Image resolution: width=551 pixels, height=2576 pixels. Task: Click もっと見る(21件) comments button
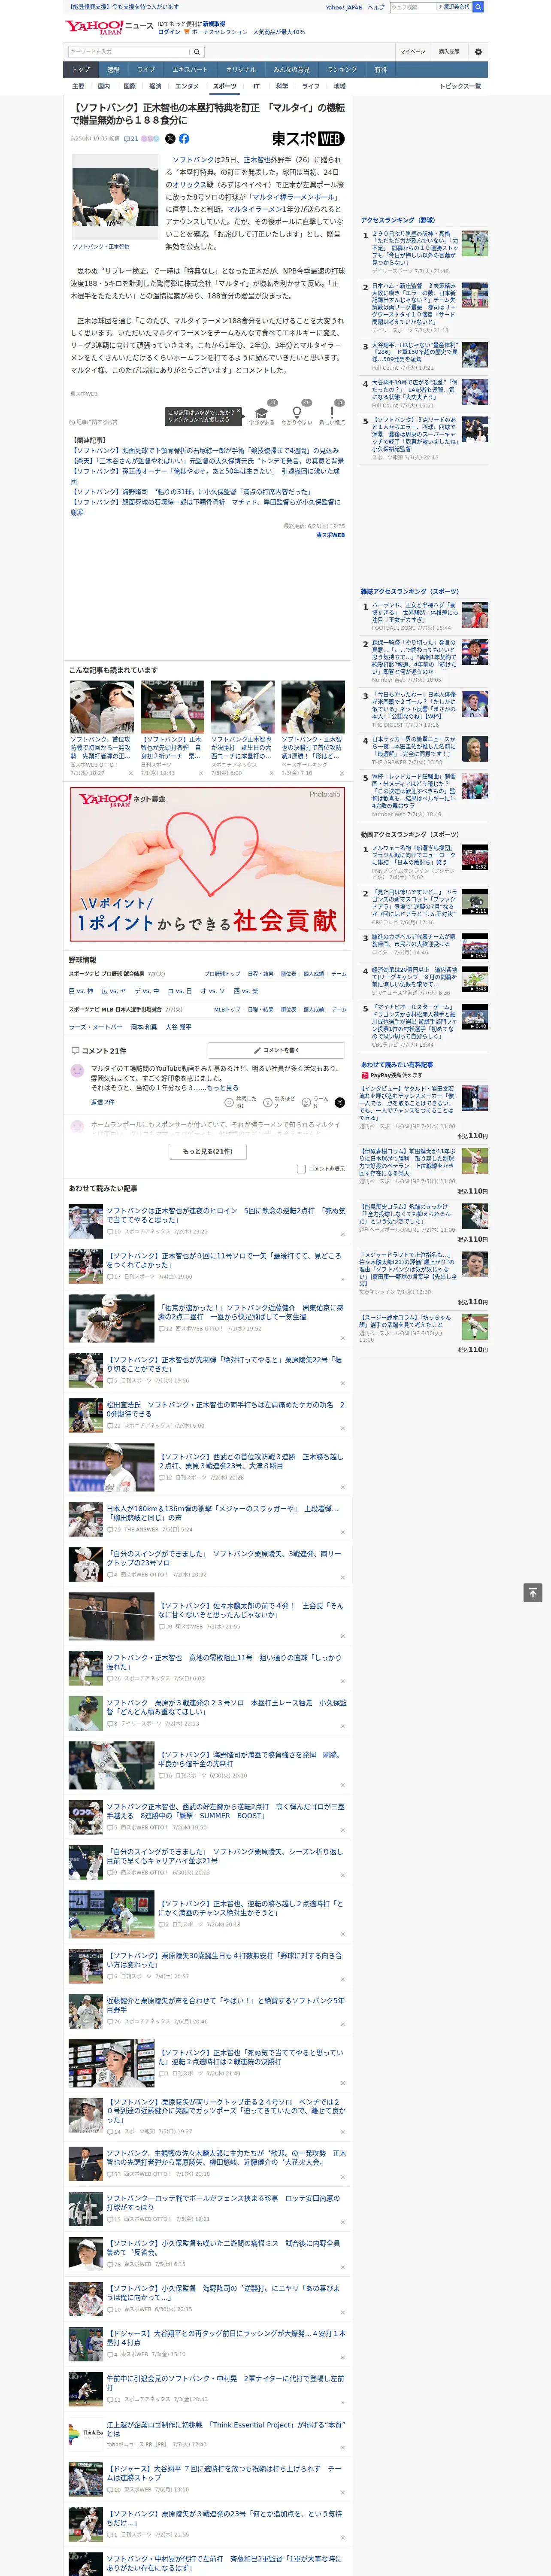click(x=208, y=1151)
